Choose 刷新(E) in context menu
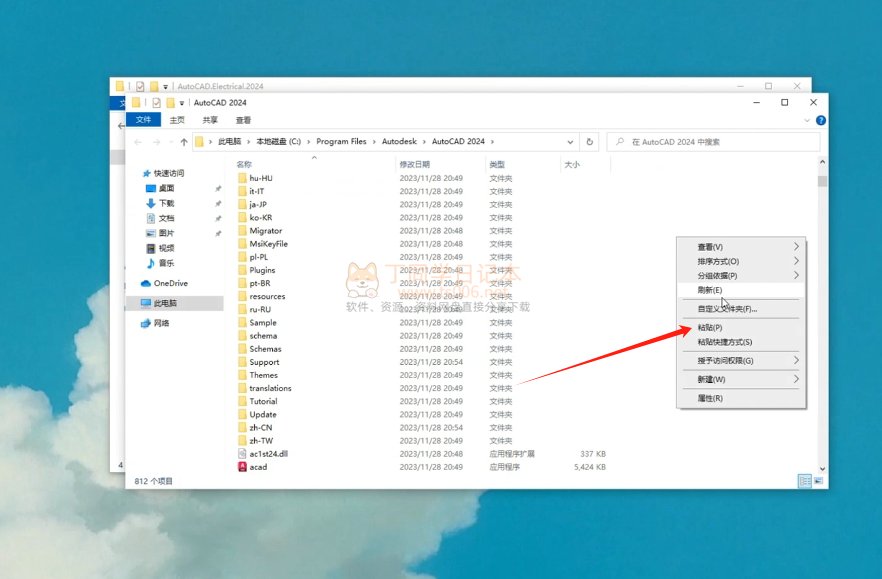 tap(741, 290)
